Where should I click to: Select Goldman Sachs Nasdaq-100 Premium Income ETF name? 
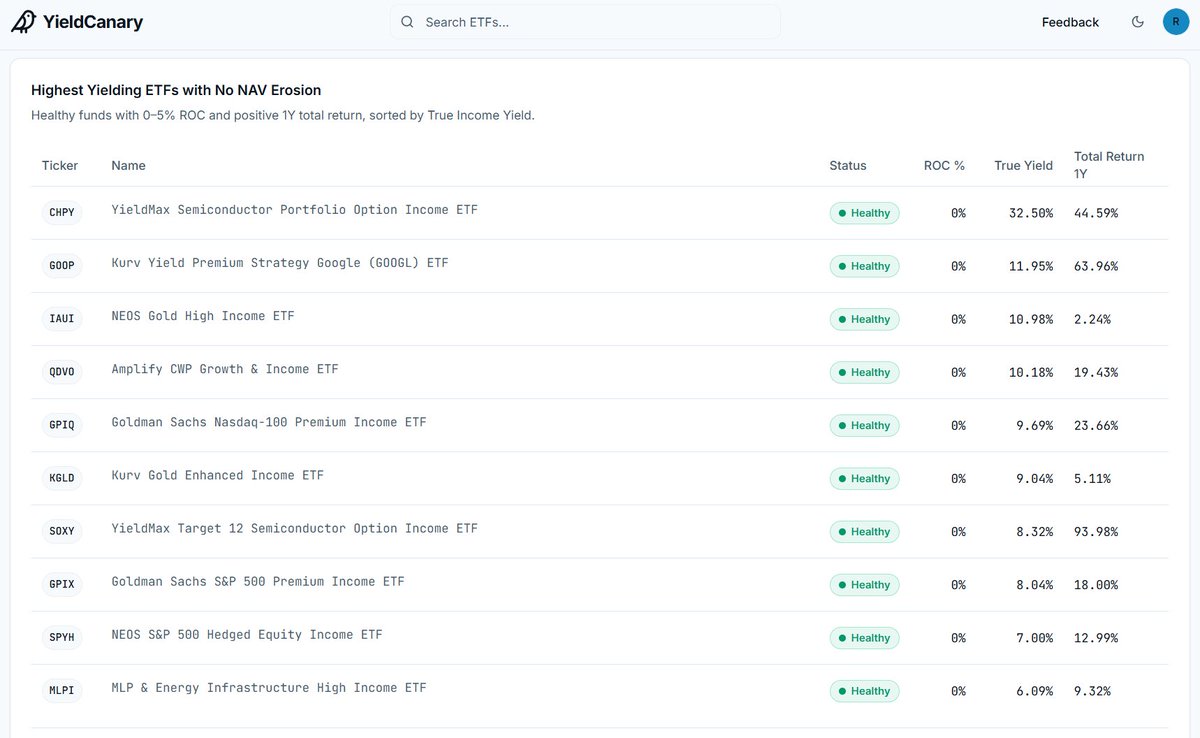coord(269,422)
